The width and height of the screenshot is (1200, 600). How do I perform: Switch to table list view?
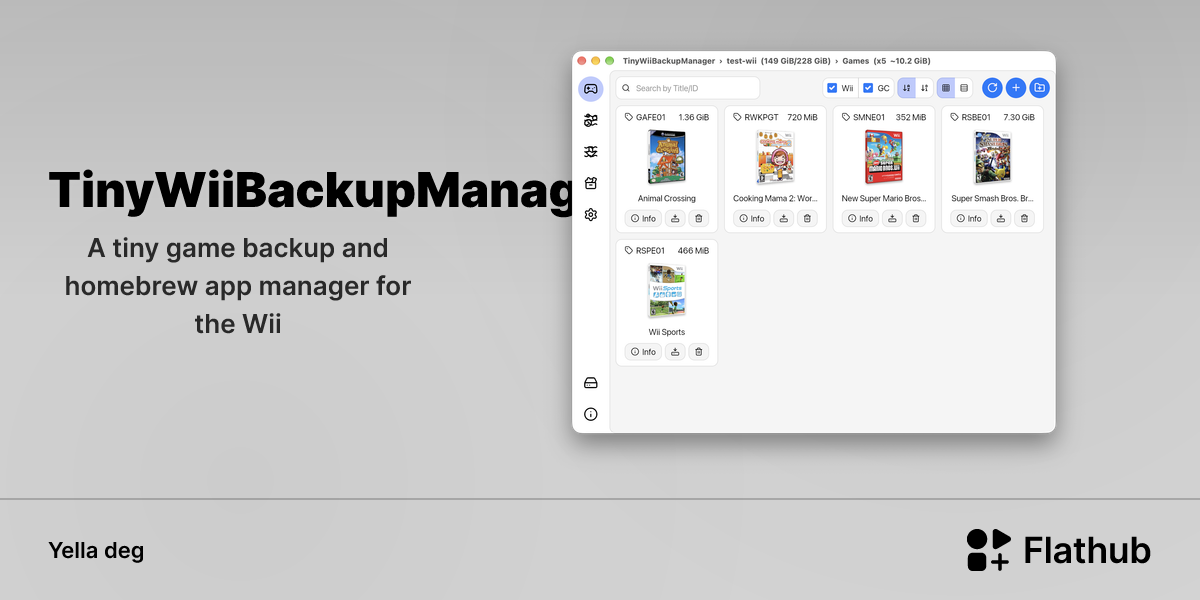[964, 88]
